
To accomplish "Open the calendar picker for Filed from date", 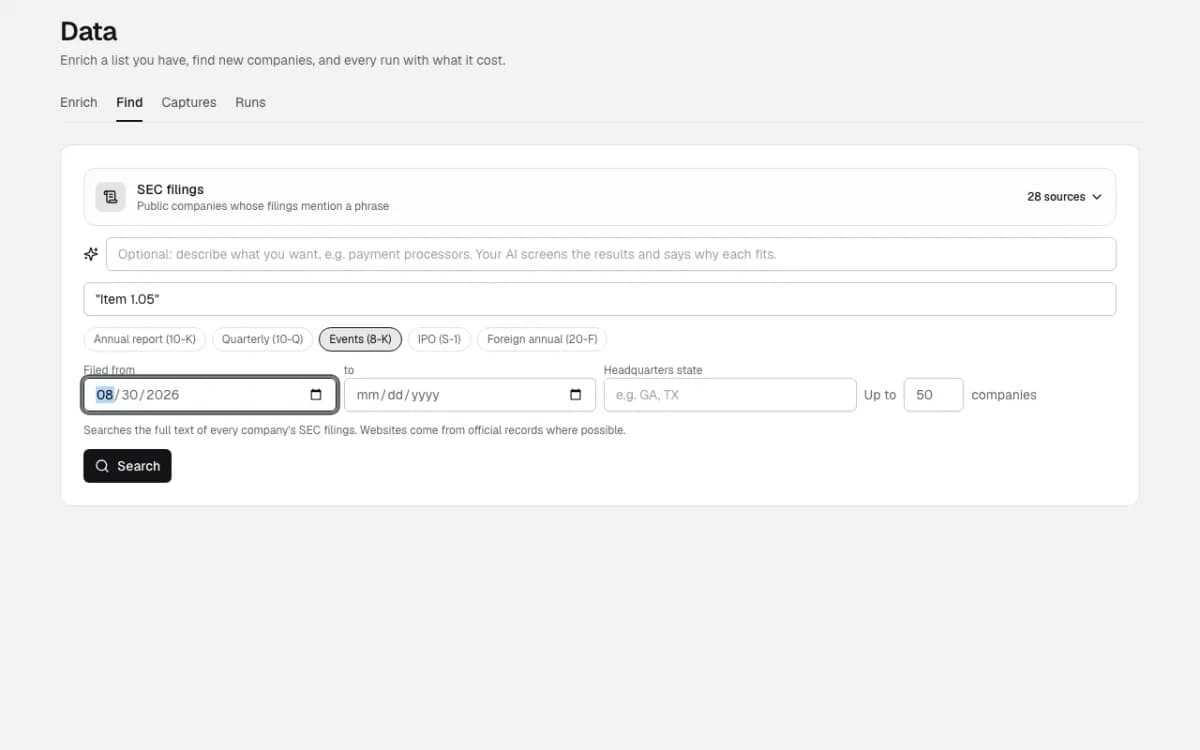I will tap(316, 395).
